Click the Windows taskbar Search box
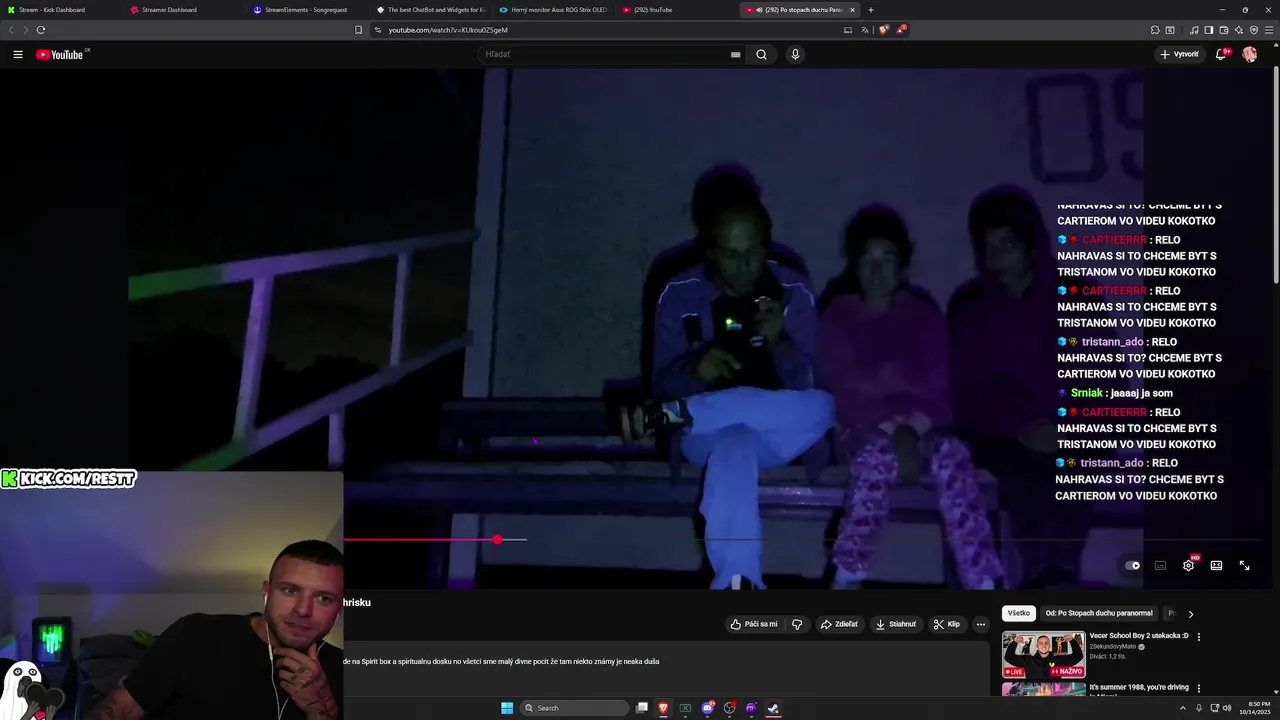The height and width of the screenshot is (720, 1280). pyautogui.click(x=575, y=708)
